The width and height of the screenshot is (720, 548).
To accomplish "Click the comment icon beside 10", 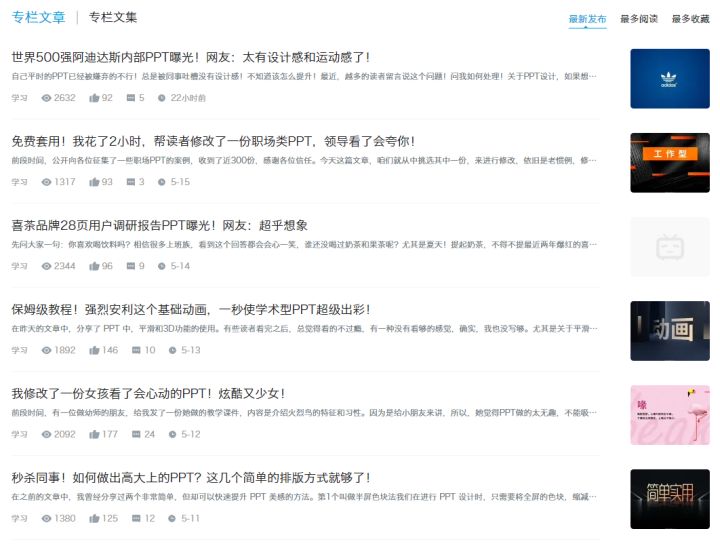I will [x=136, y=350].
